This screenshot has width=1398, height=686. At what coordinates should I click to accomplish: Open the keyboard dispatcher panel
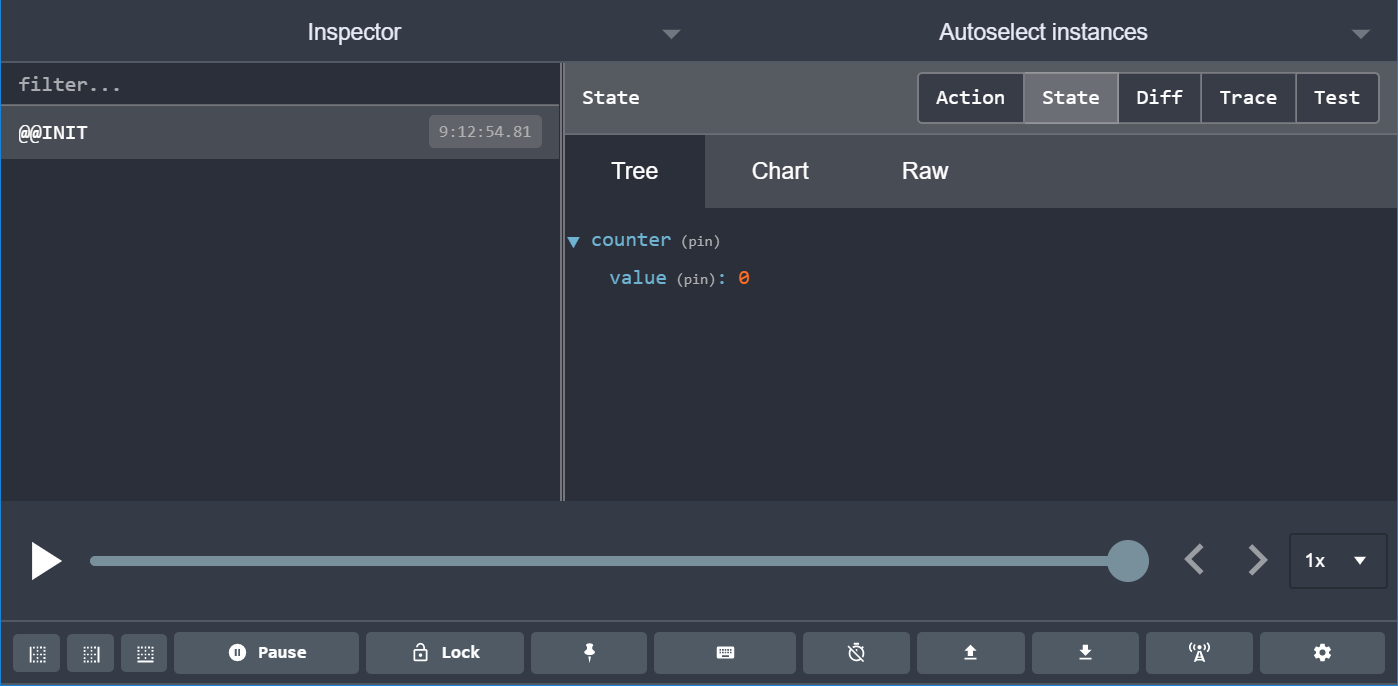point(724,653)
